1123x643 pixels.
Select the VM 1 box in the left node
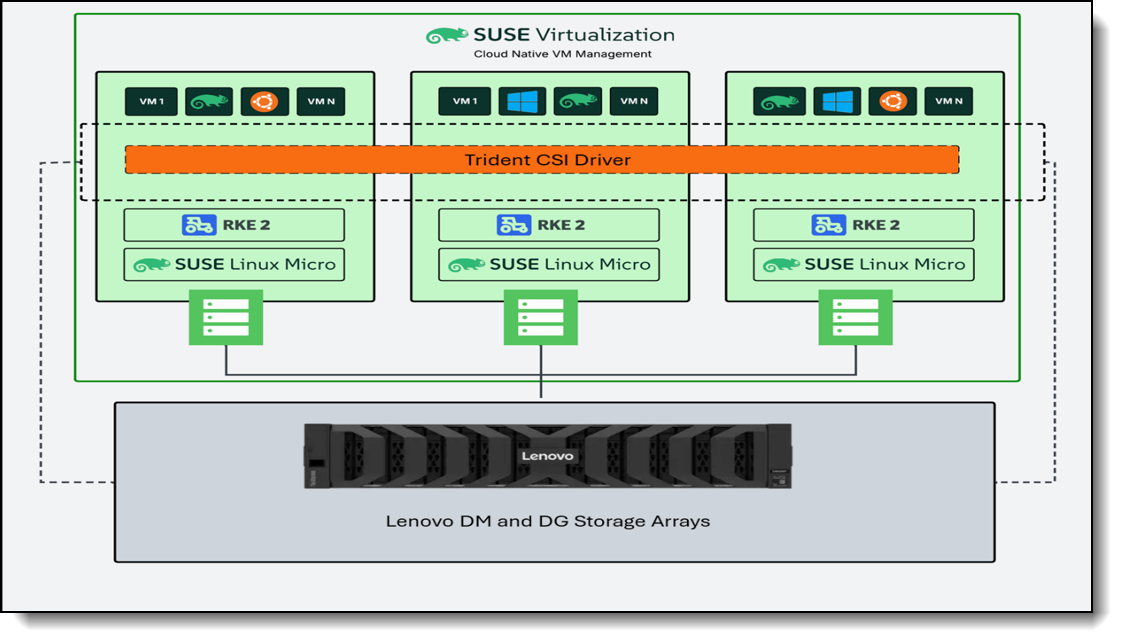click(151, 101)
